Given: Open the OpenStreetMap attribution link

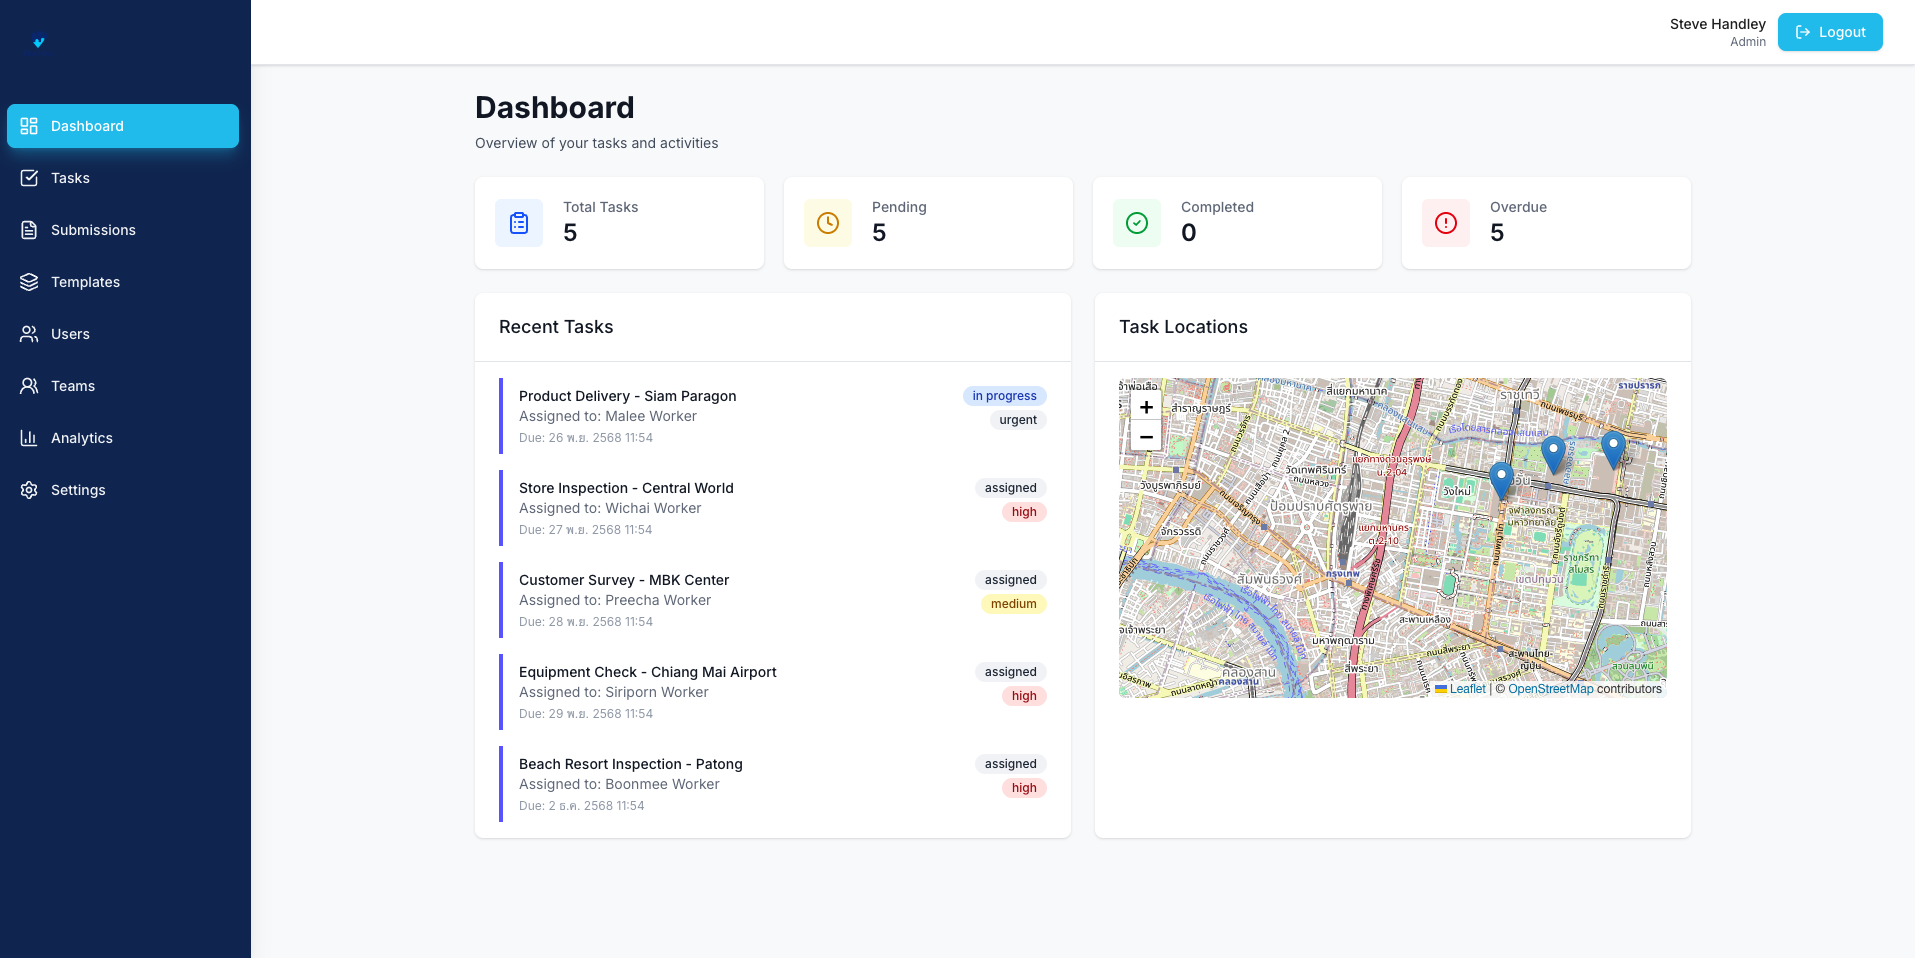Looking at the screenshot, I should (1551, 689).
